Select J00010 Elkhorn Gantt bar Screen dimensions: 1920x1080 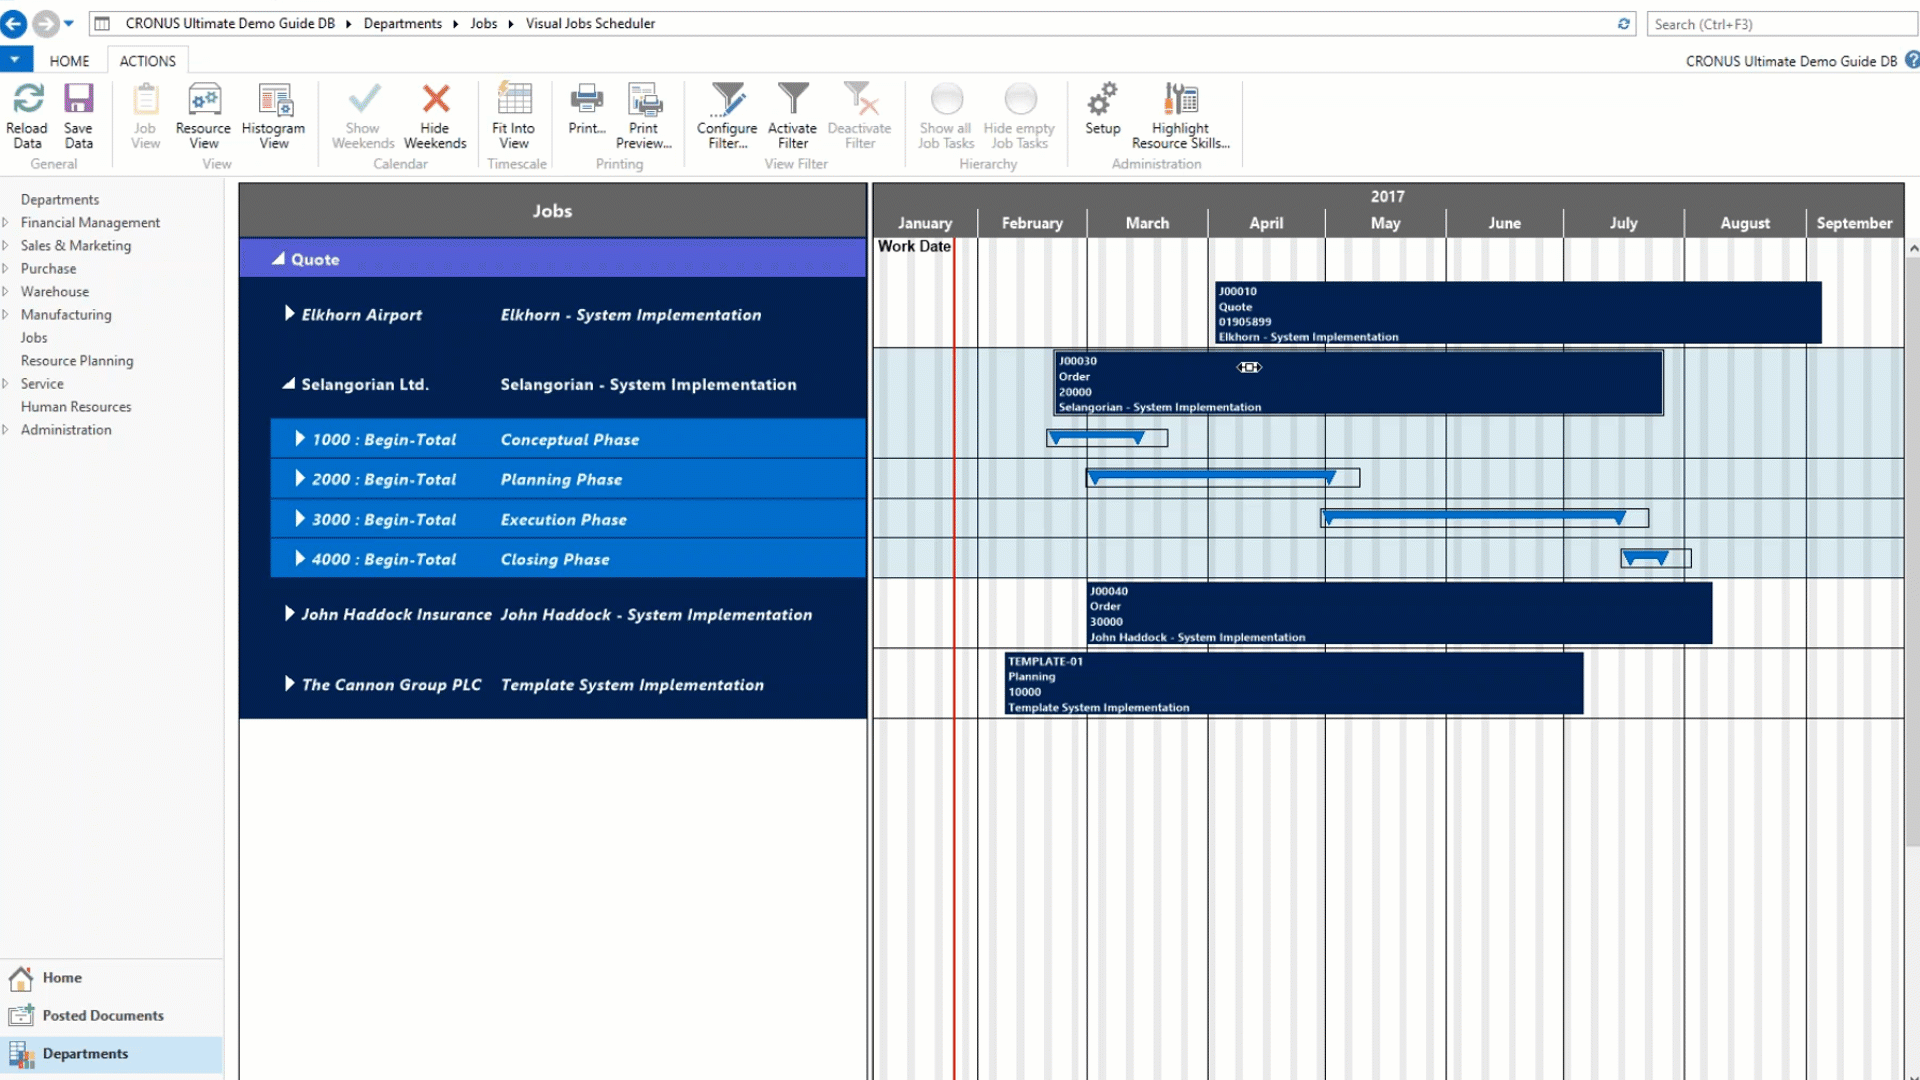[x=1518, y=313]
